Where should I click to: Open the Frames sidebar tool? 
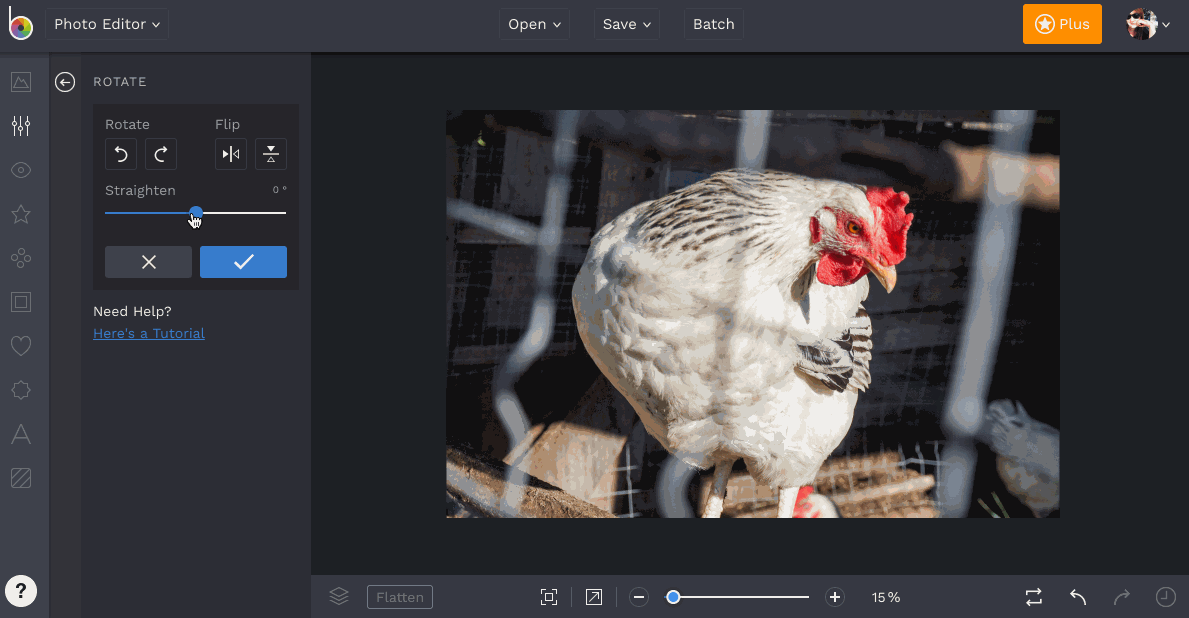[x=21, y=302]
